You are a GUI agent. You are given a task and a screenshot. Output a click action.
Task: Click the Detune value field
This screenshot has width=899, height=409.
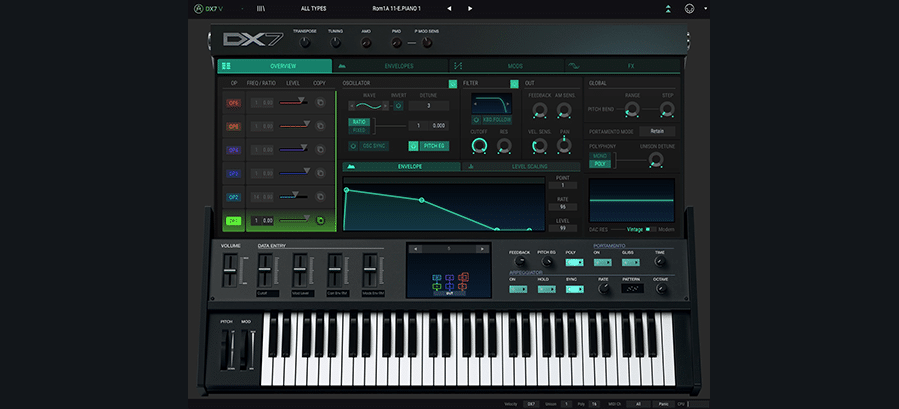coord(429,106)
